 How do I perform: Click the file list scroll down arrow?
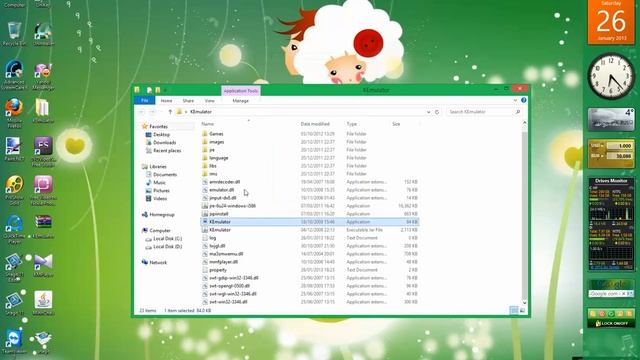(524, 302)
